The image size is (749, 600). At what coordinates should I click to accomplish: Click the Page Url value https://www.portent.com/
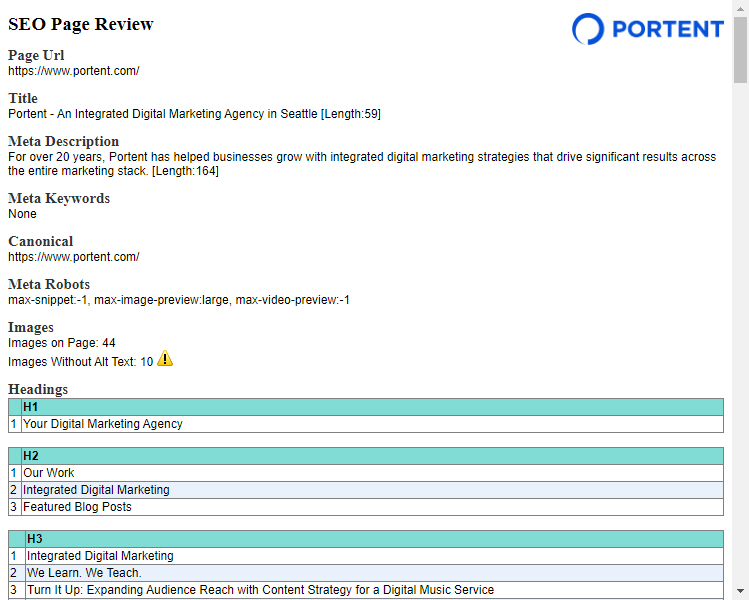[x=74, y=71]
